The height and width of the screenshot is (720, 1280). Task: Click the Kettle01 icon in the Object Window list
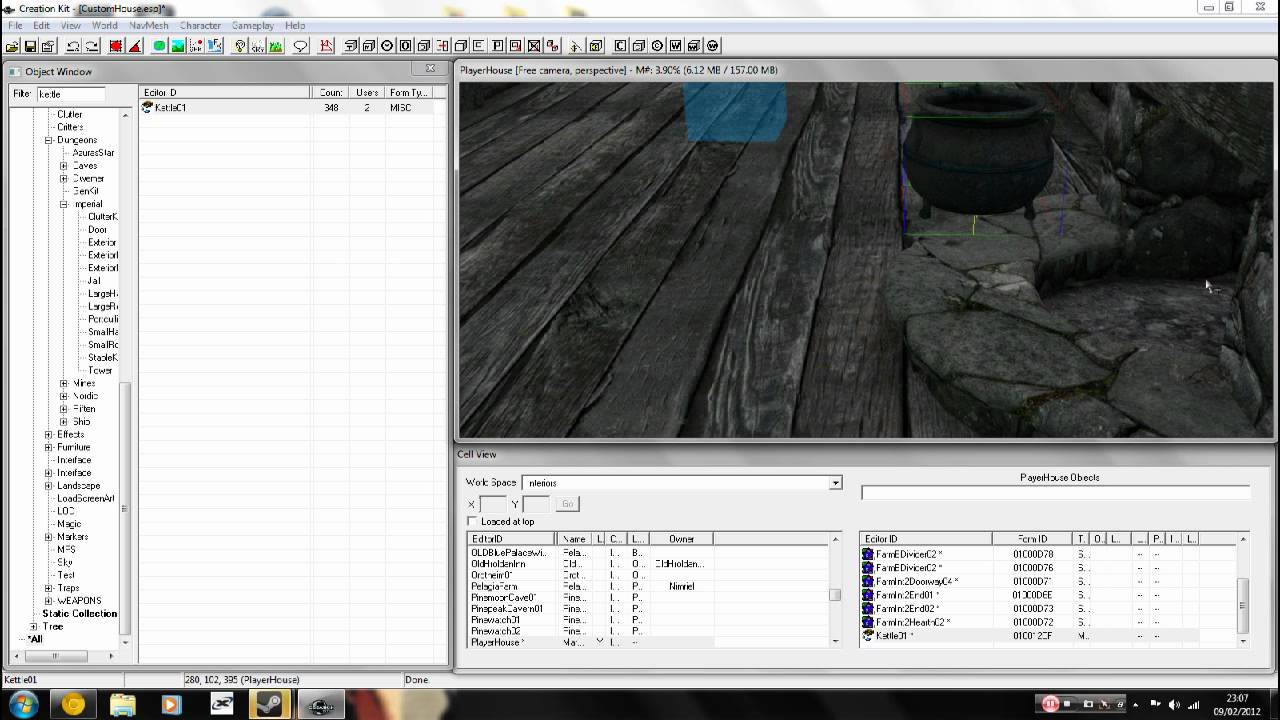[148, 107]
